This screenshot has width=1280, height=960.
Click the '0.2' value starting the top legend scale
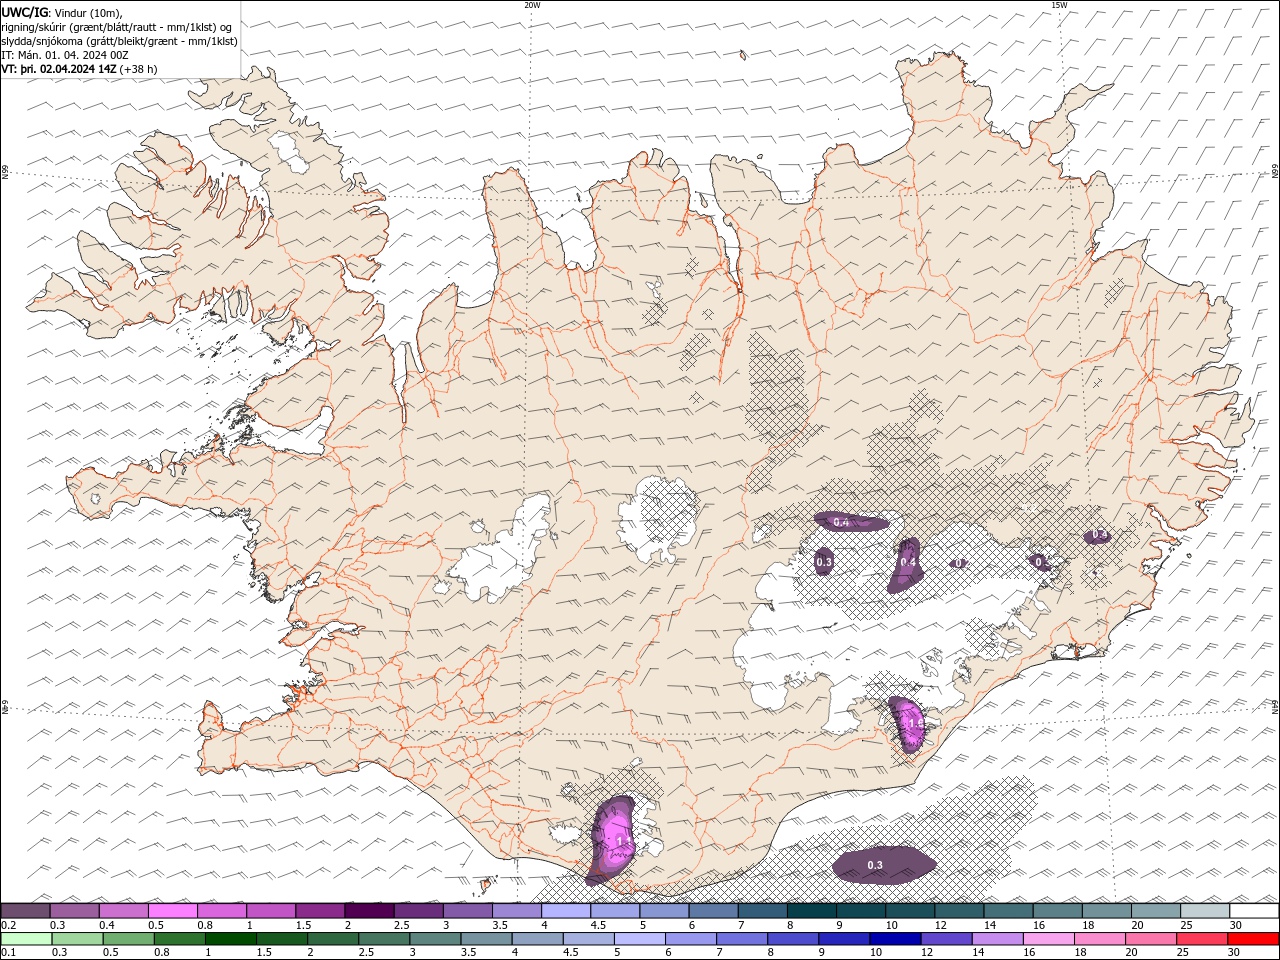(8, 925)
